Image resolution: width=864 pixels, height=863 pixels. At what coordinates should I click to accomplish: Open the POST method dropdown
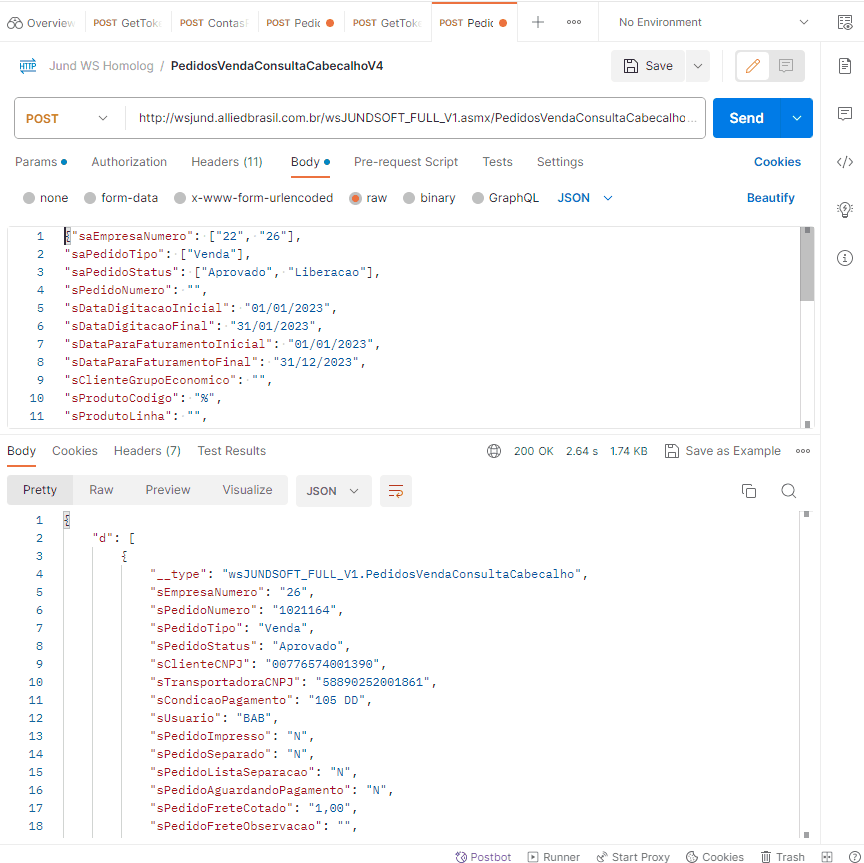point(67,118)
